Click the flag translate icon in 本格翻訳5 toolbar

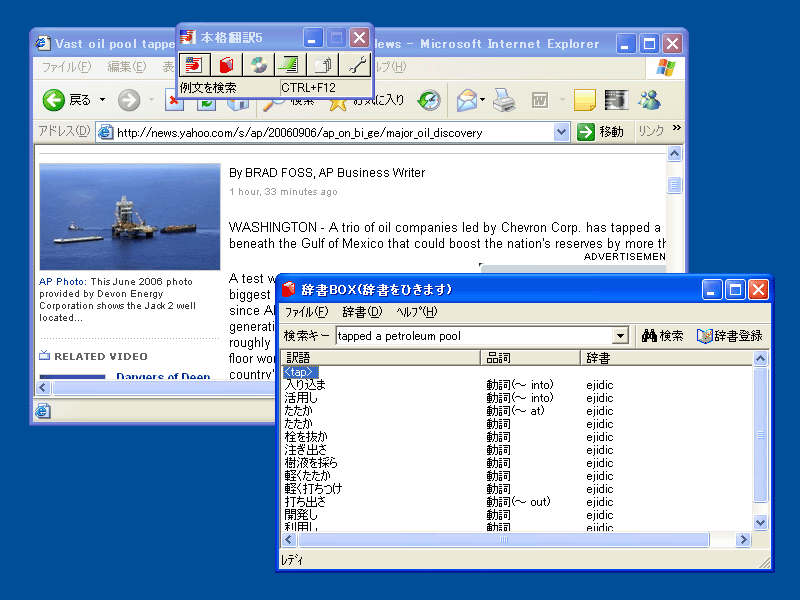pyautogui.click(x=194, y=65)
